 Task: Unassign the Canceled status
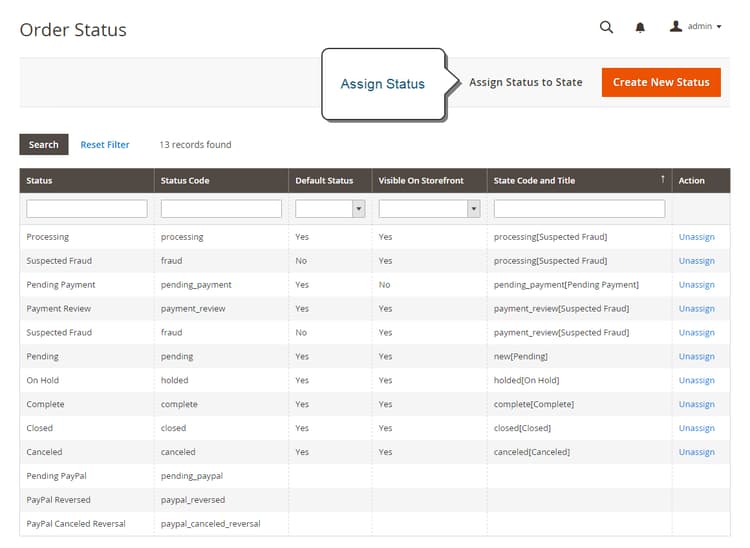[x=696, y=452]
